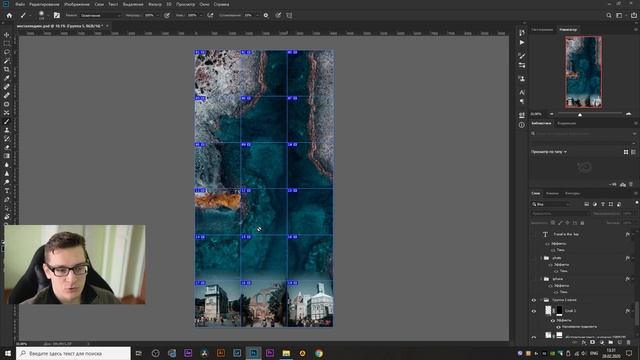Screen dimensions: 640x360
Task: Select the Crop tool
Action: tap(7, 69)
